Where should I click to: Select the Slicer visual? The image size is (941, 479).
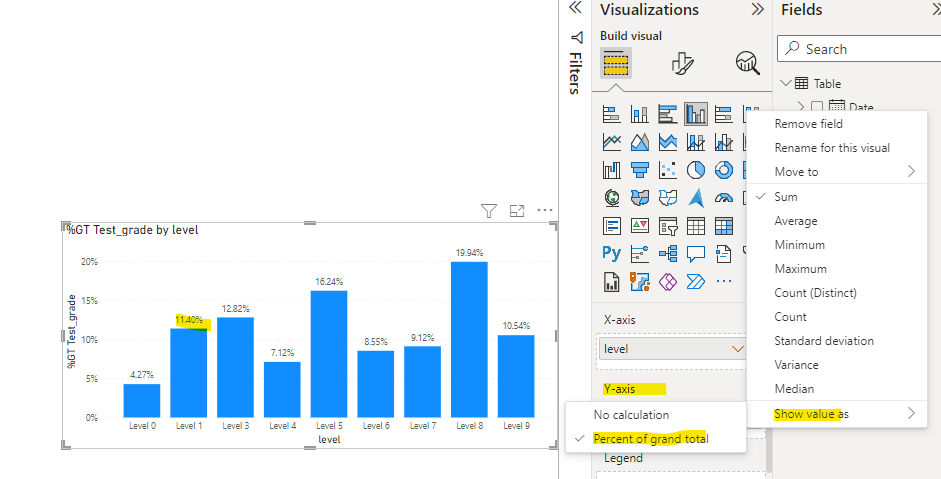(668, 226)
